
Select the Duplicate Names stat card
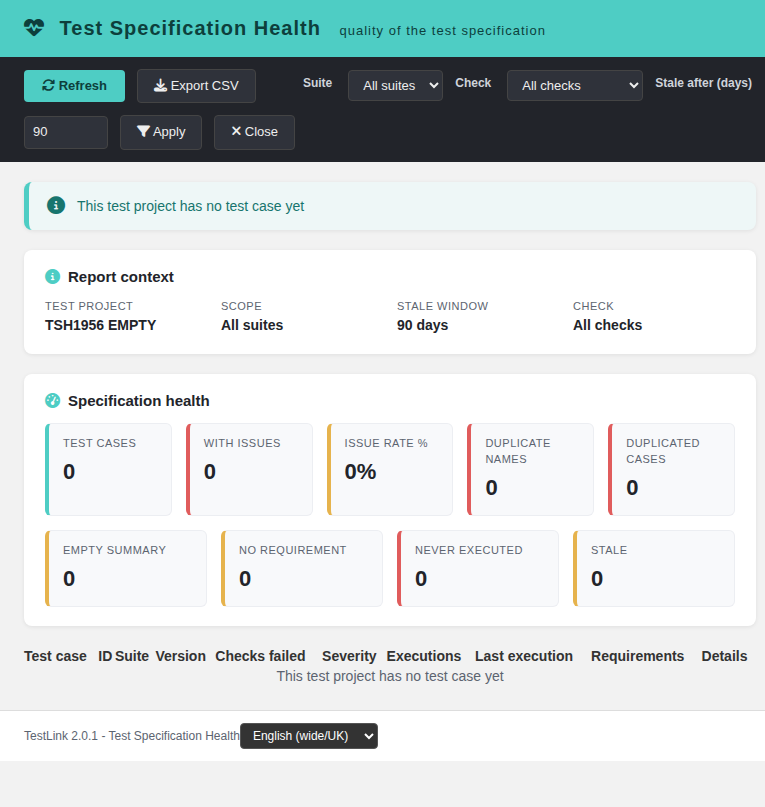click(x=530, y=469)
